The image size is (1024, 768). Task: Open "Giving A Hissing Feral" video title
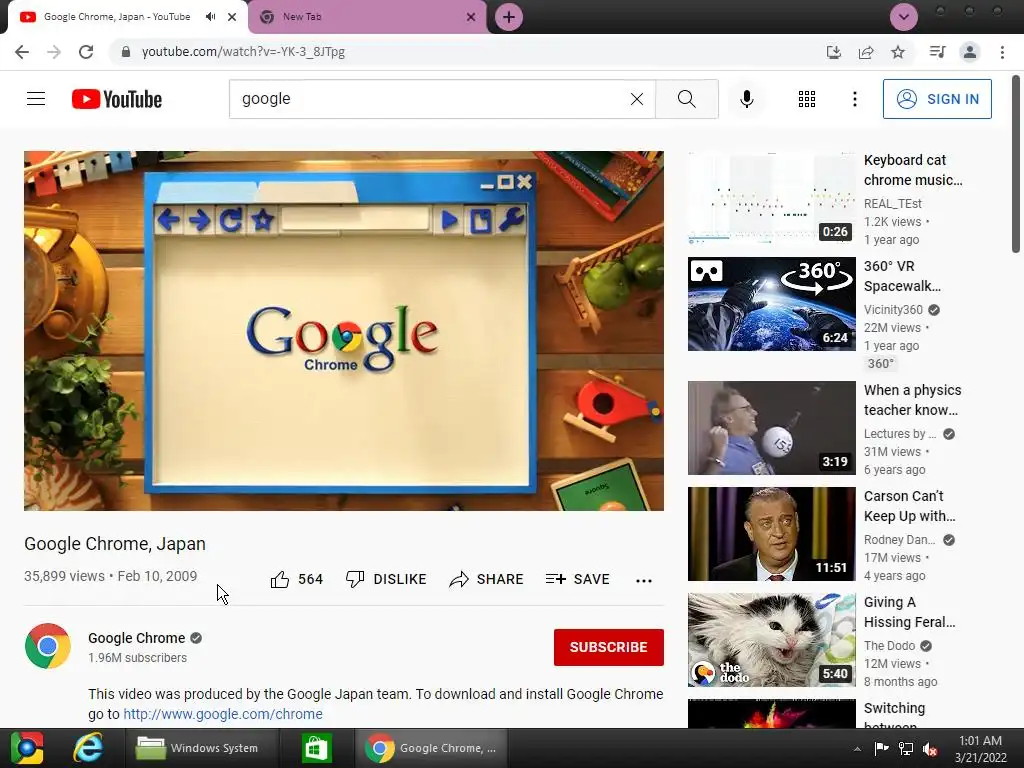click(909, 612)
